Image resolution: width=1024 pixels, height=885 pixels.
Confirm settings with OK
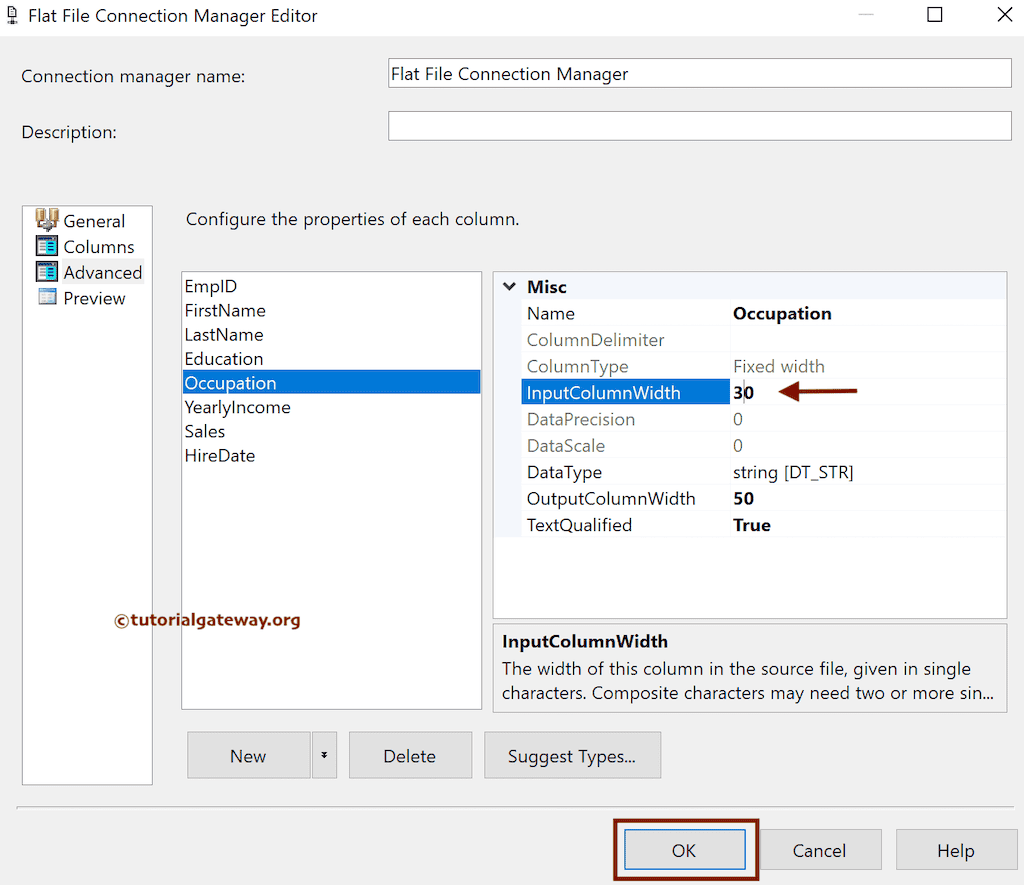point(685,849)
